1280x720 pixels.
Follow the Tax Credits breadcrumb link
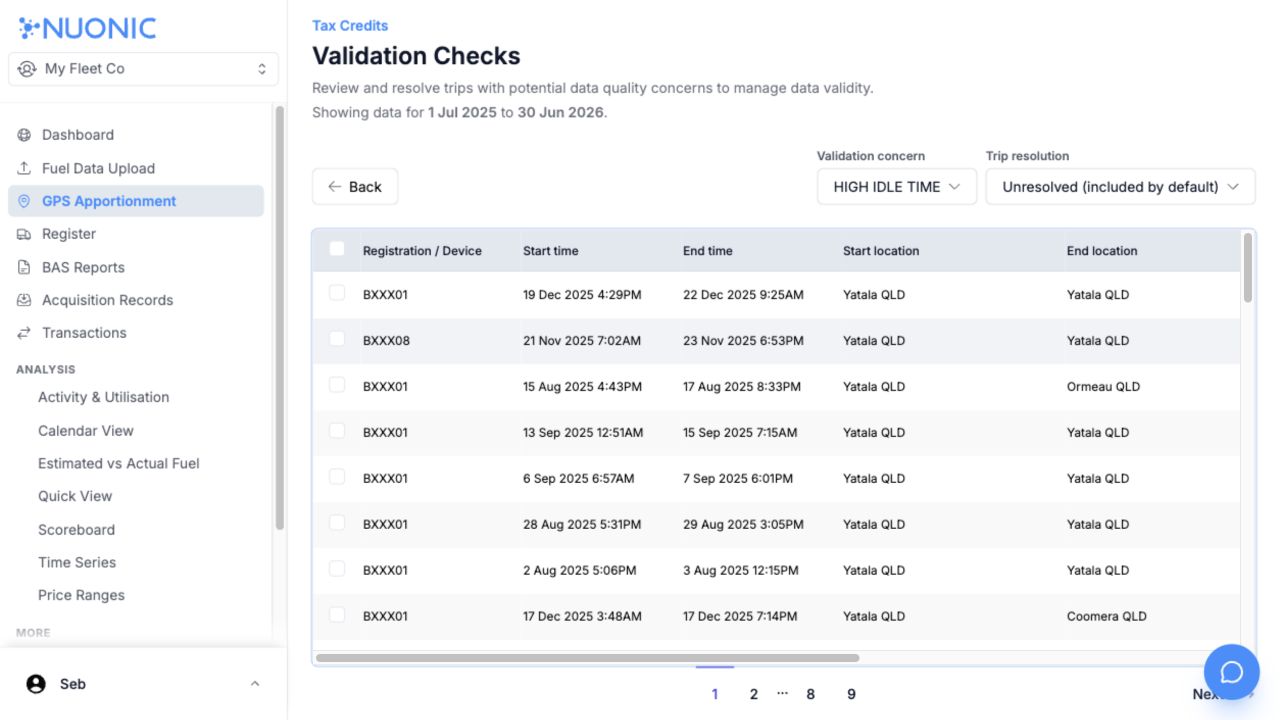(x=350, y=25)
